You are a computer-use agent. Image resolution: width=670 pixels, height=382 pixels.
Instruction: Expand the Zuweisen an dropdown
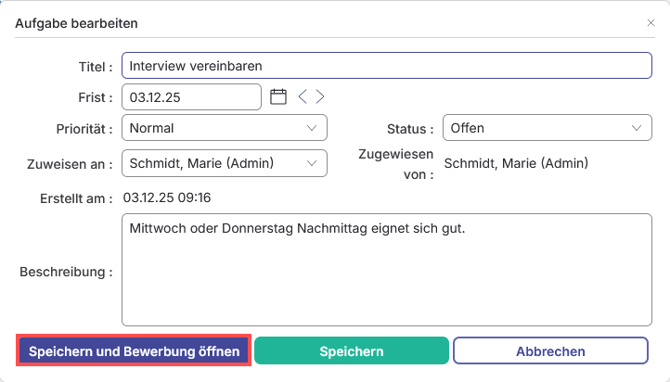click(x=224, y=163)
